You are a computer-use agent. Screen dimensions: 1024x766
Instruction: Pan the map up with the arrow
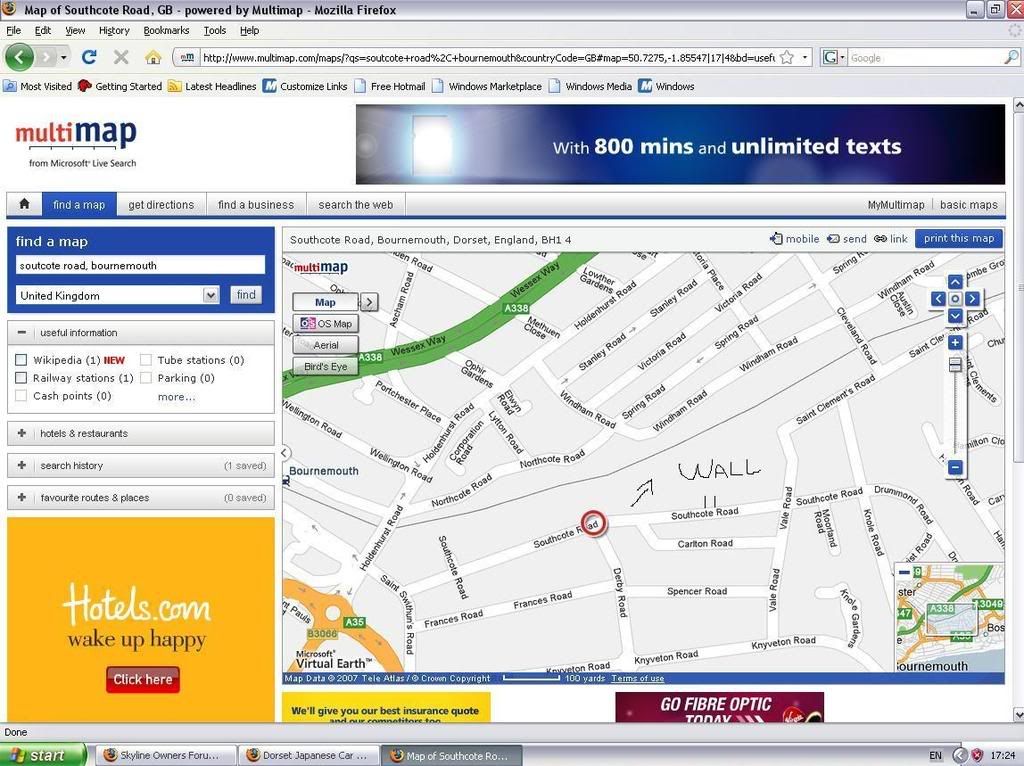(x=955, y=282)
